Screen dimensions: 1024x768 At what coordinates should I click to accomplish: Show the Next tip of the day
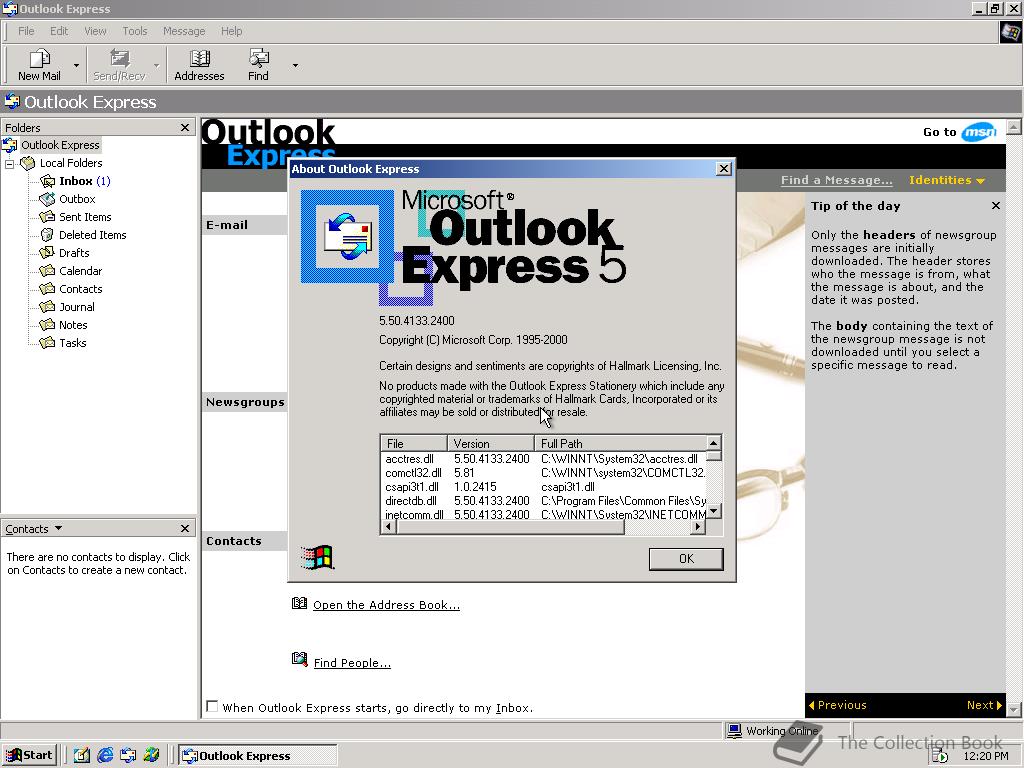[x=984, y=705]
